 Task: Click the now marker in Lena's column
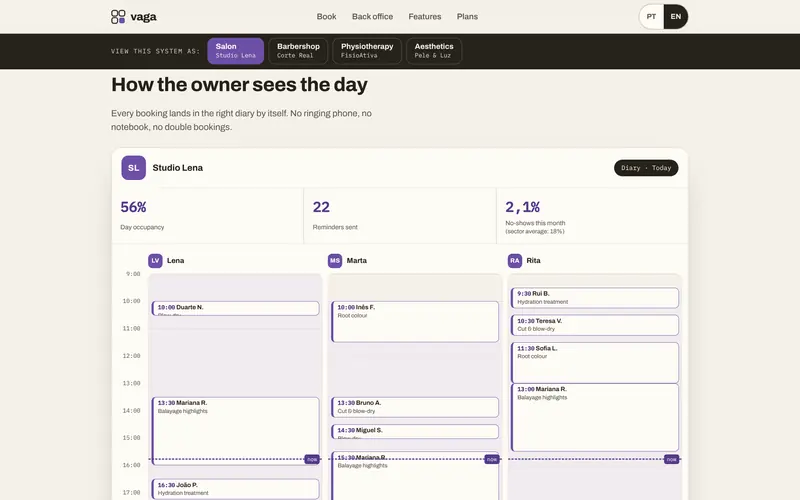[x=312, y=459]
